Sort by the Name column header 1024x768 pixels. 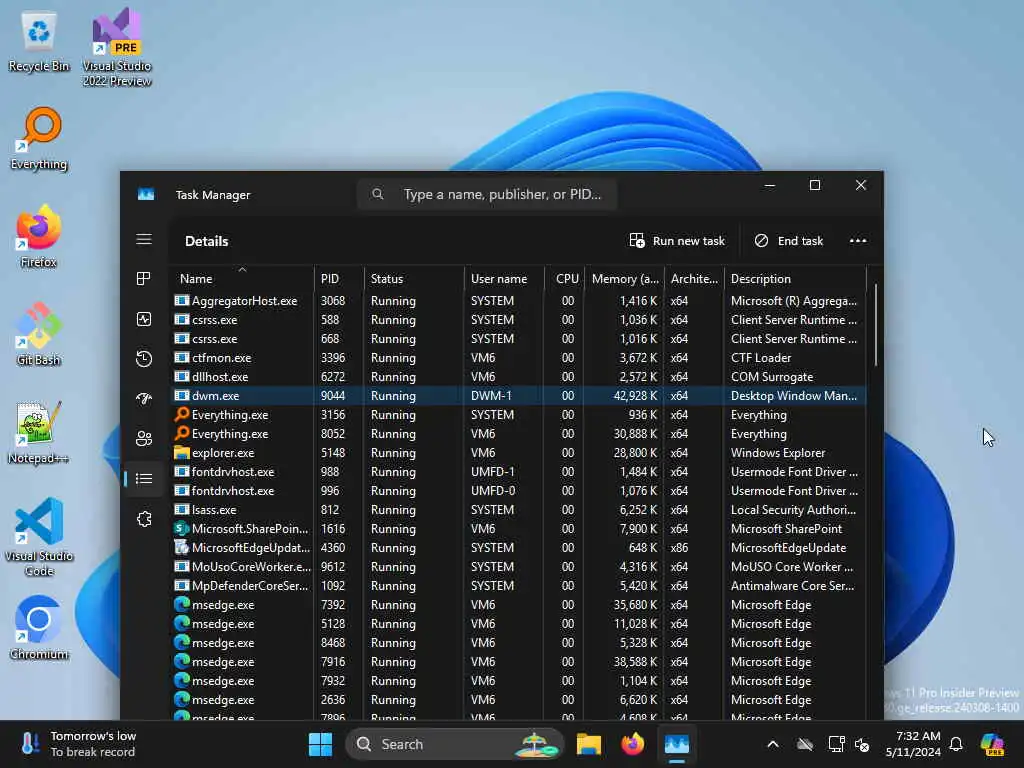[x=242, y=278]
